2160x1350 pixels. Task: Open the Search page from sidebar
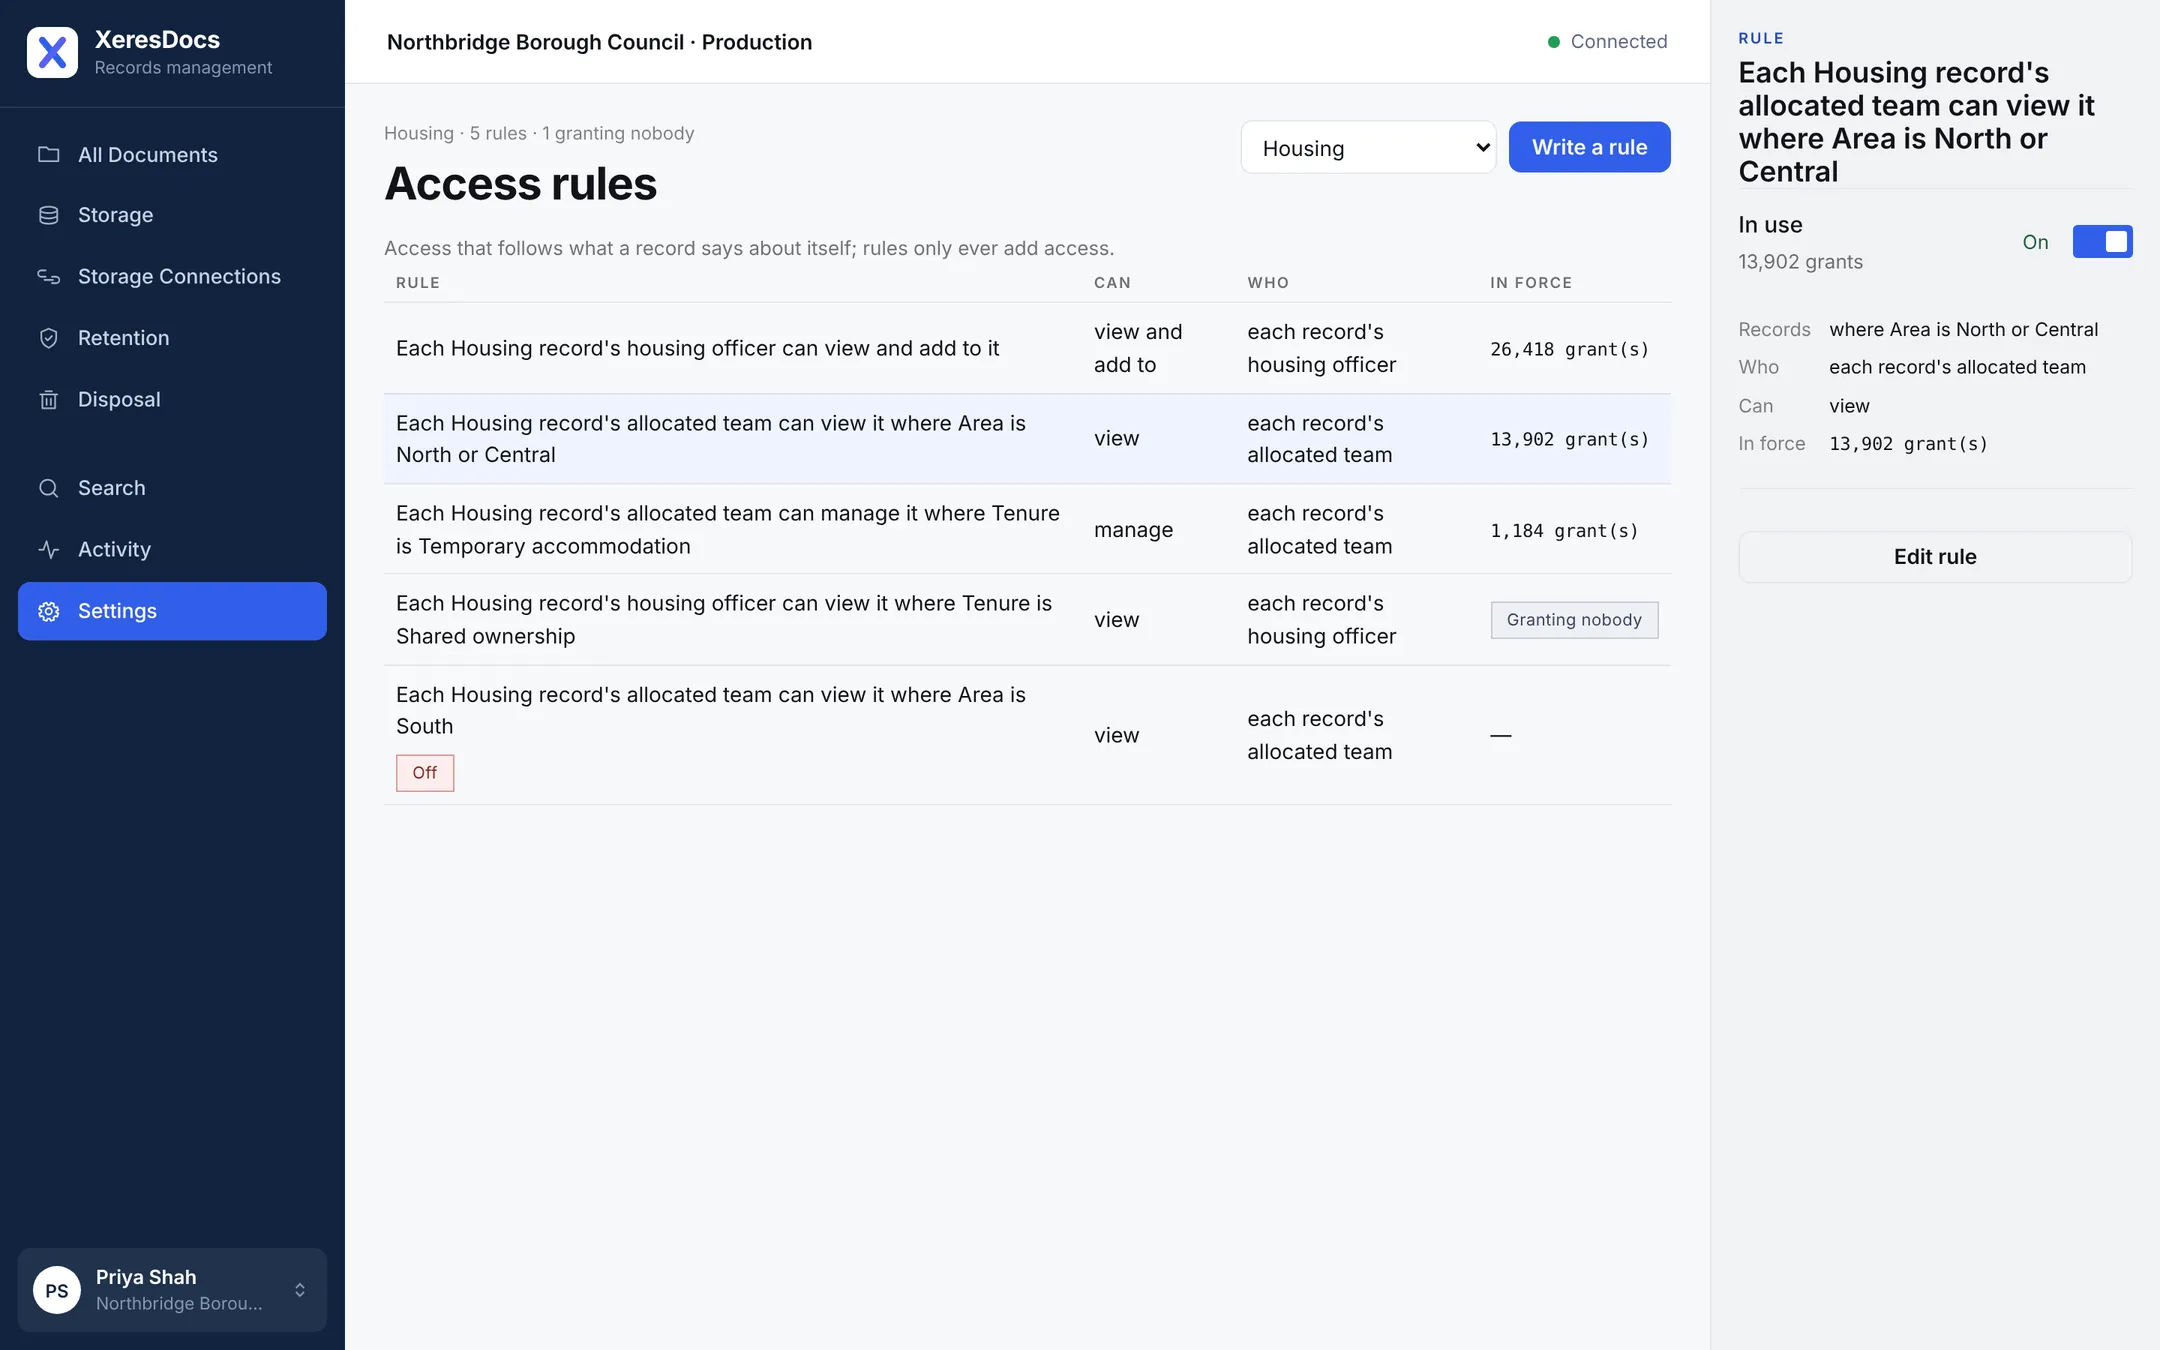[x=172, y=488]
